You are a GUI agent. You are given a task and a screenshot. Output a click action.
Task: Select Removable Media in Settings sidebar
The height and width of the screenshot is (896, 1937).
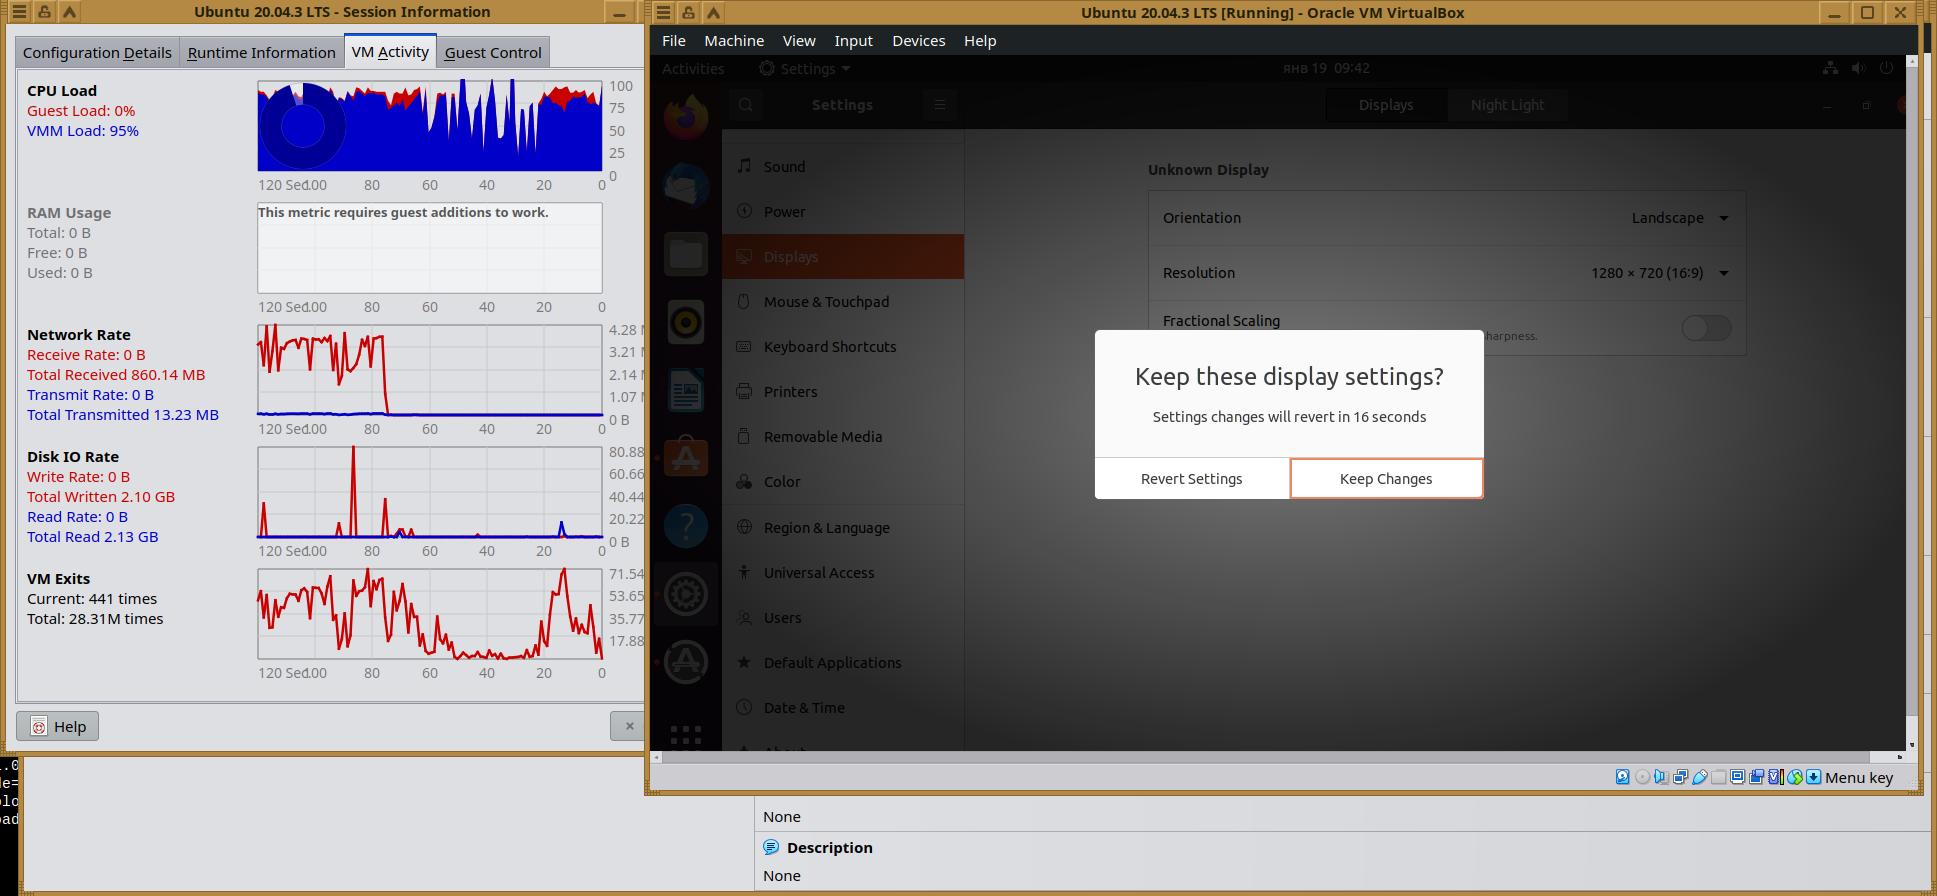[843, 437]
